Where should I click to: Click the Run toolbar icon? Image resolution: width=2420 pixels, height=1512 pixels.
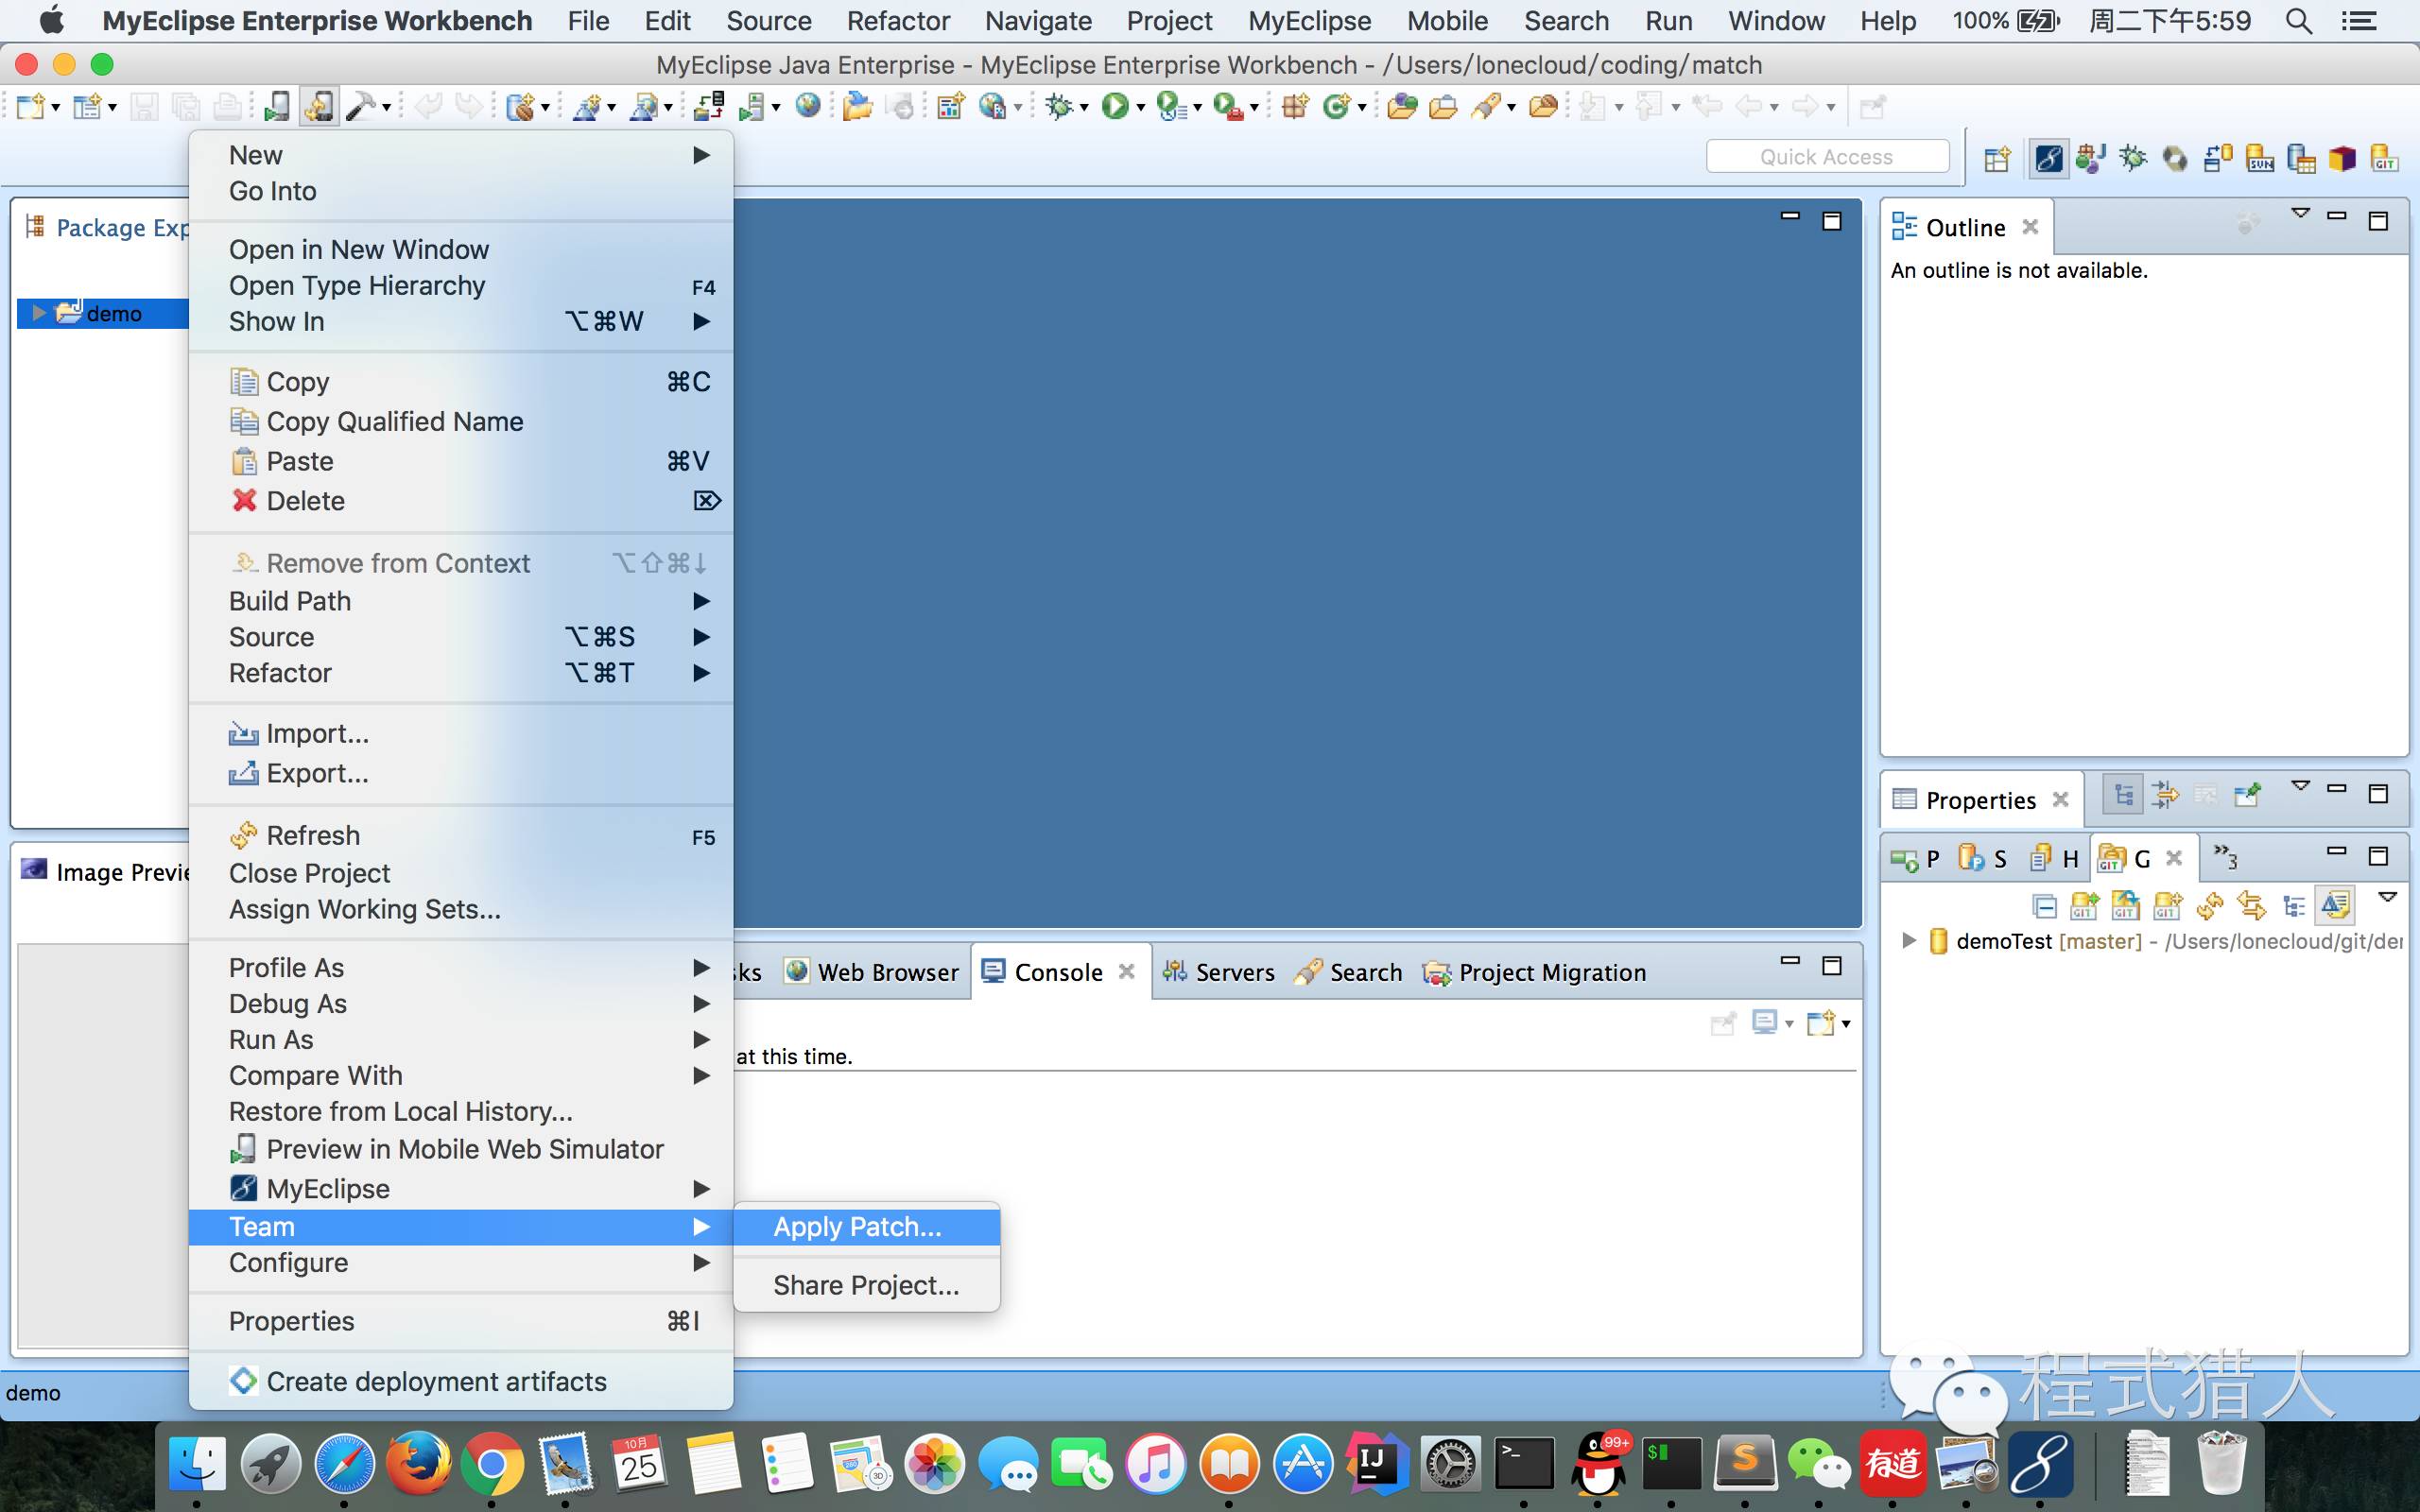1114,106
